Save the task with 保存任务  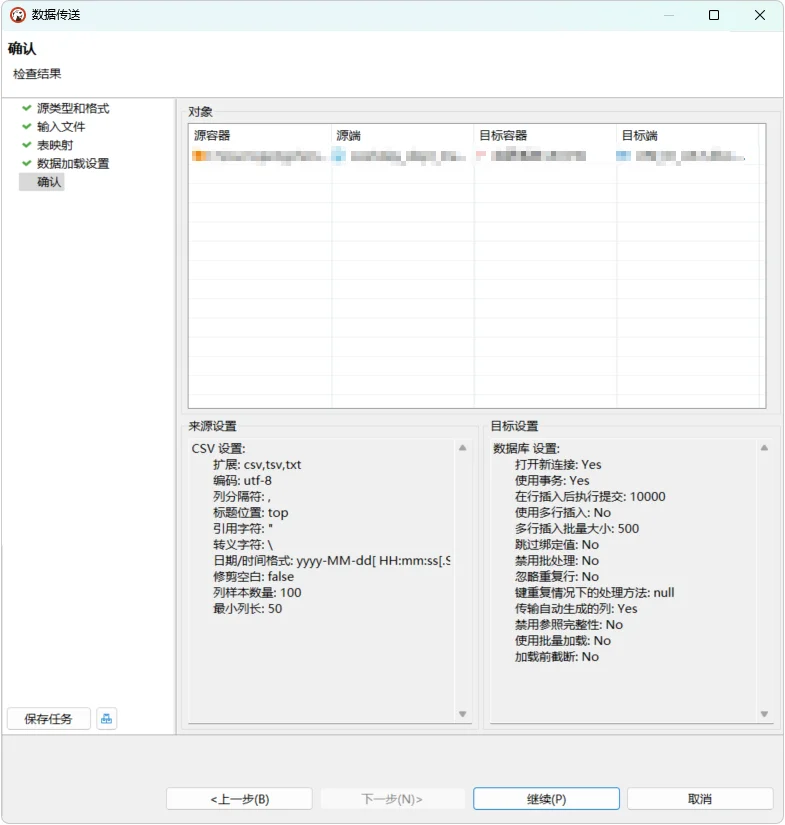click(x=48, y=719)
